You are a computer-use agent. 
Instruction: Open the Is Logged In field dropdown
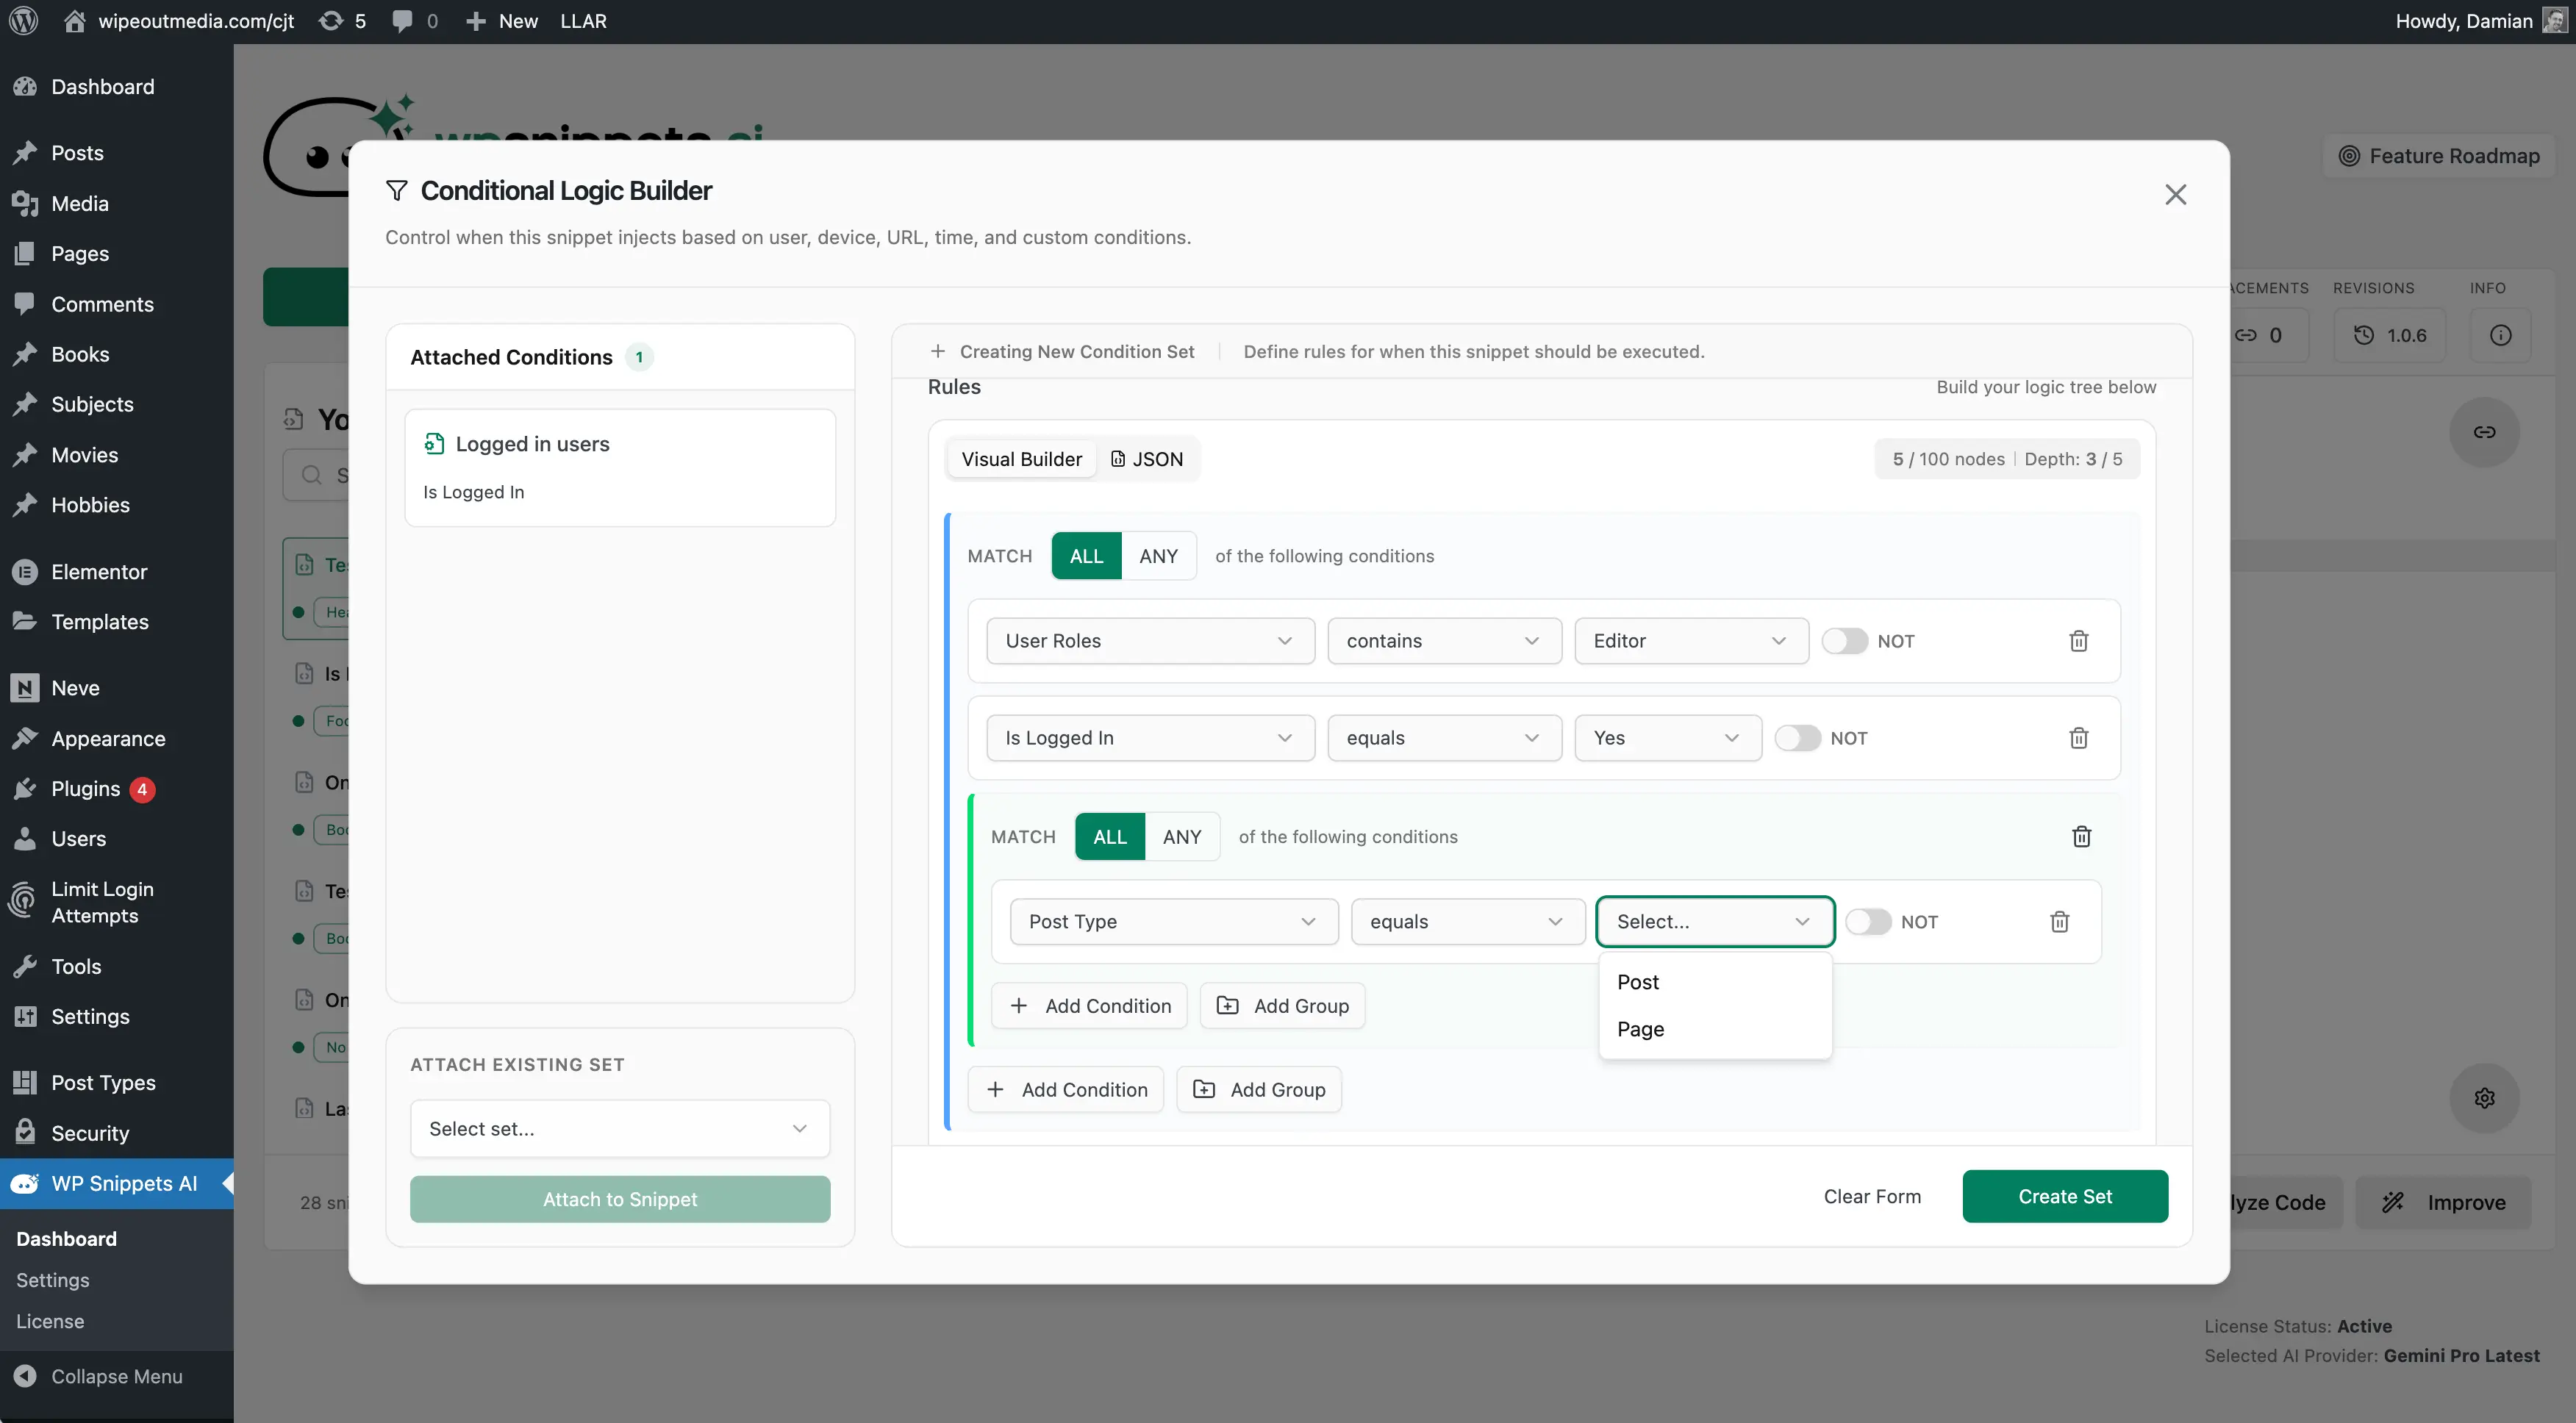1150,738
